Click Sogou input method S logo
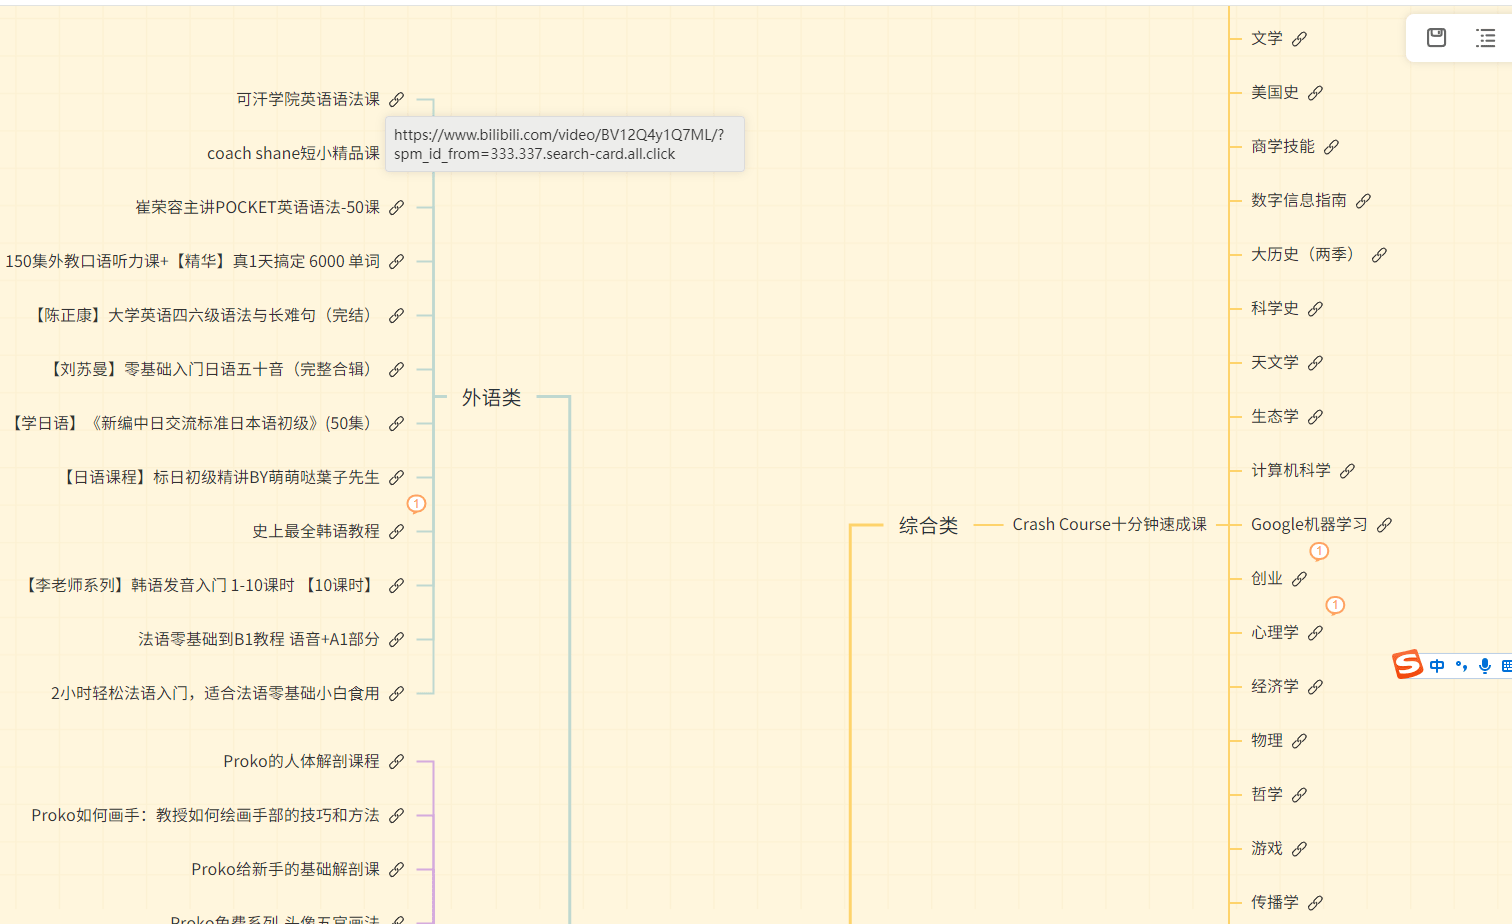The height and width of the screenshot is (924, 1512). [x=1408, y=664]
